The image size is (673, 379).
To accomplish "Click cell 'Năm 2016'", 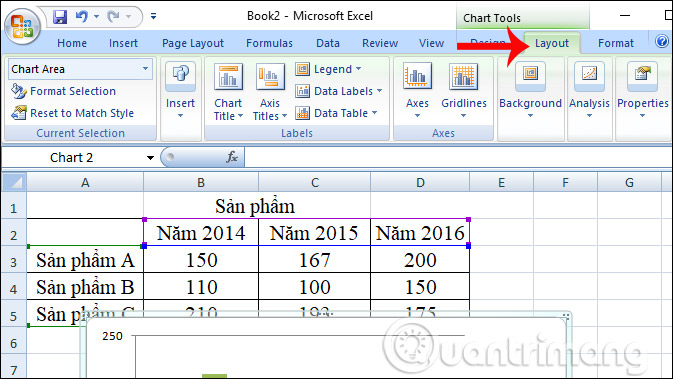I will 420,233.
